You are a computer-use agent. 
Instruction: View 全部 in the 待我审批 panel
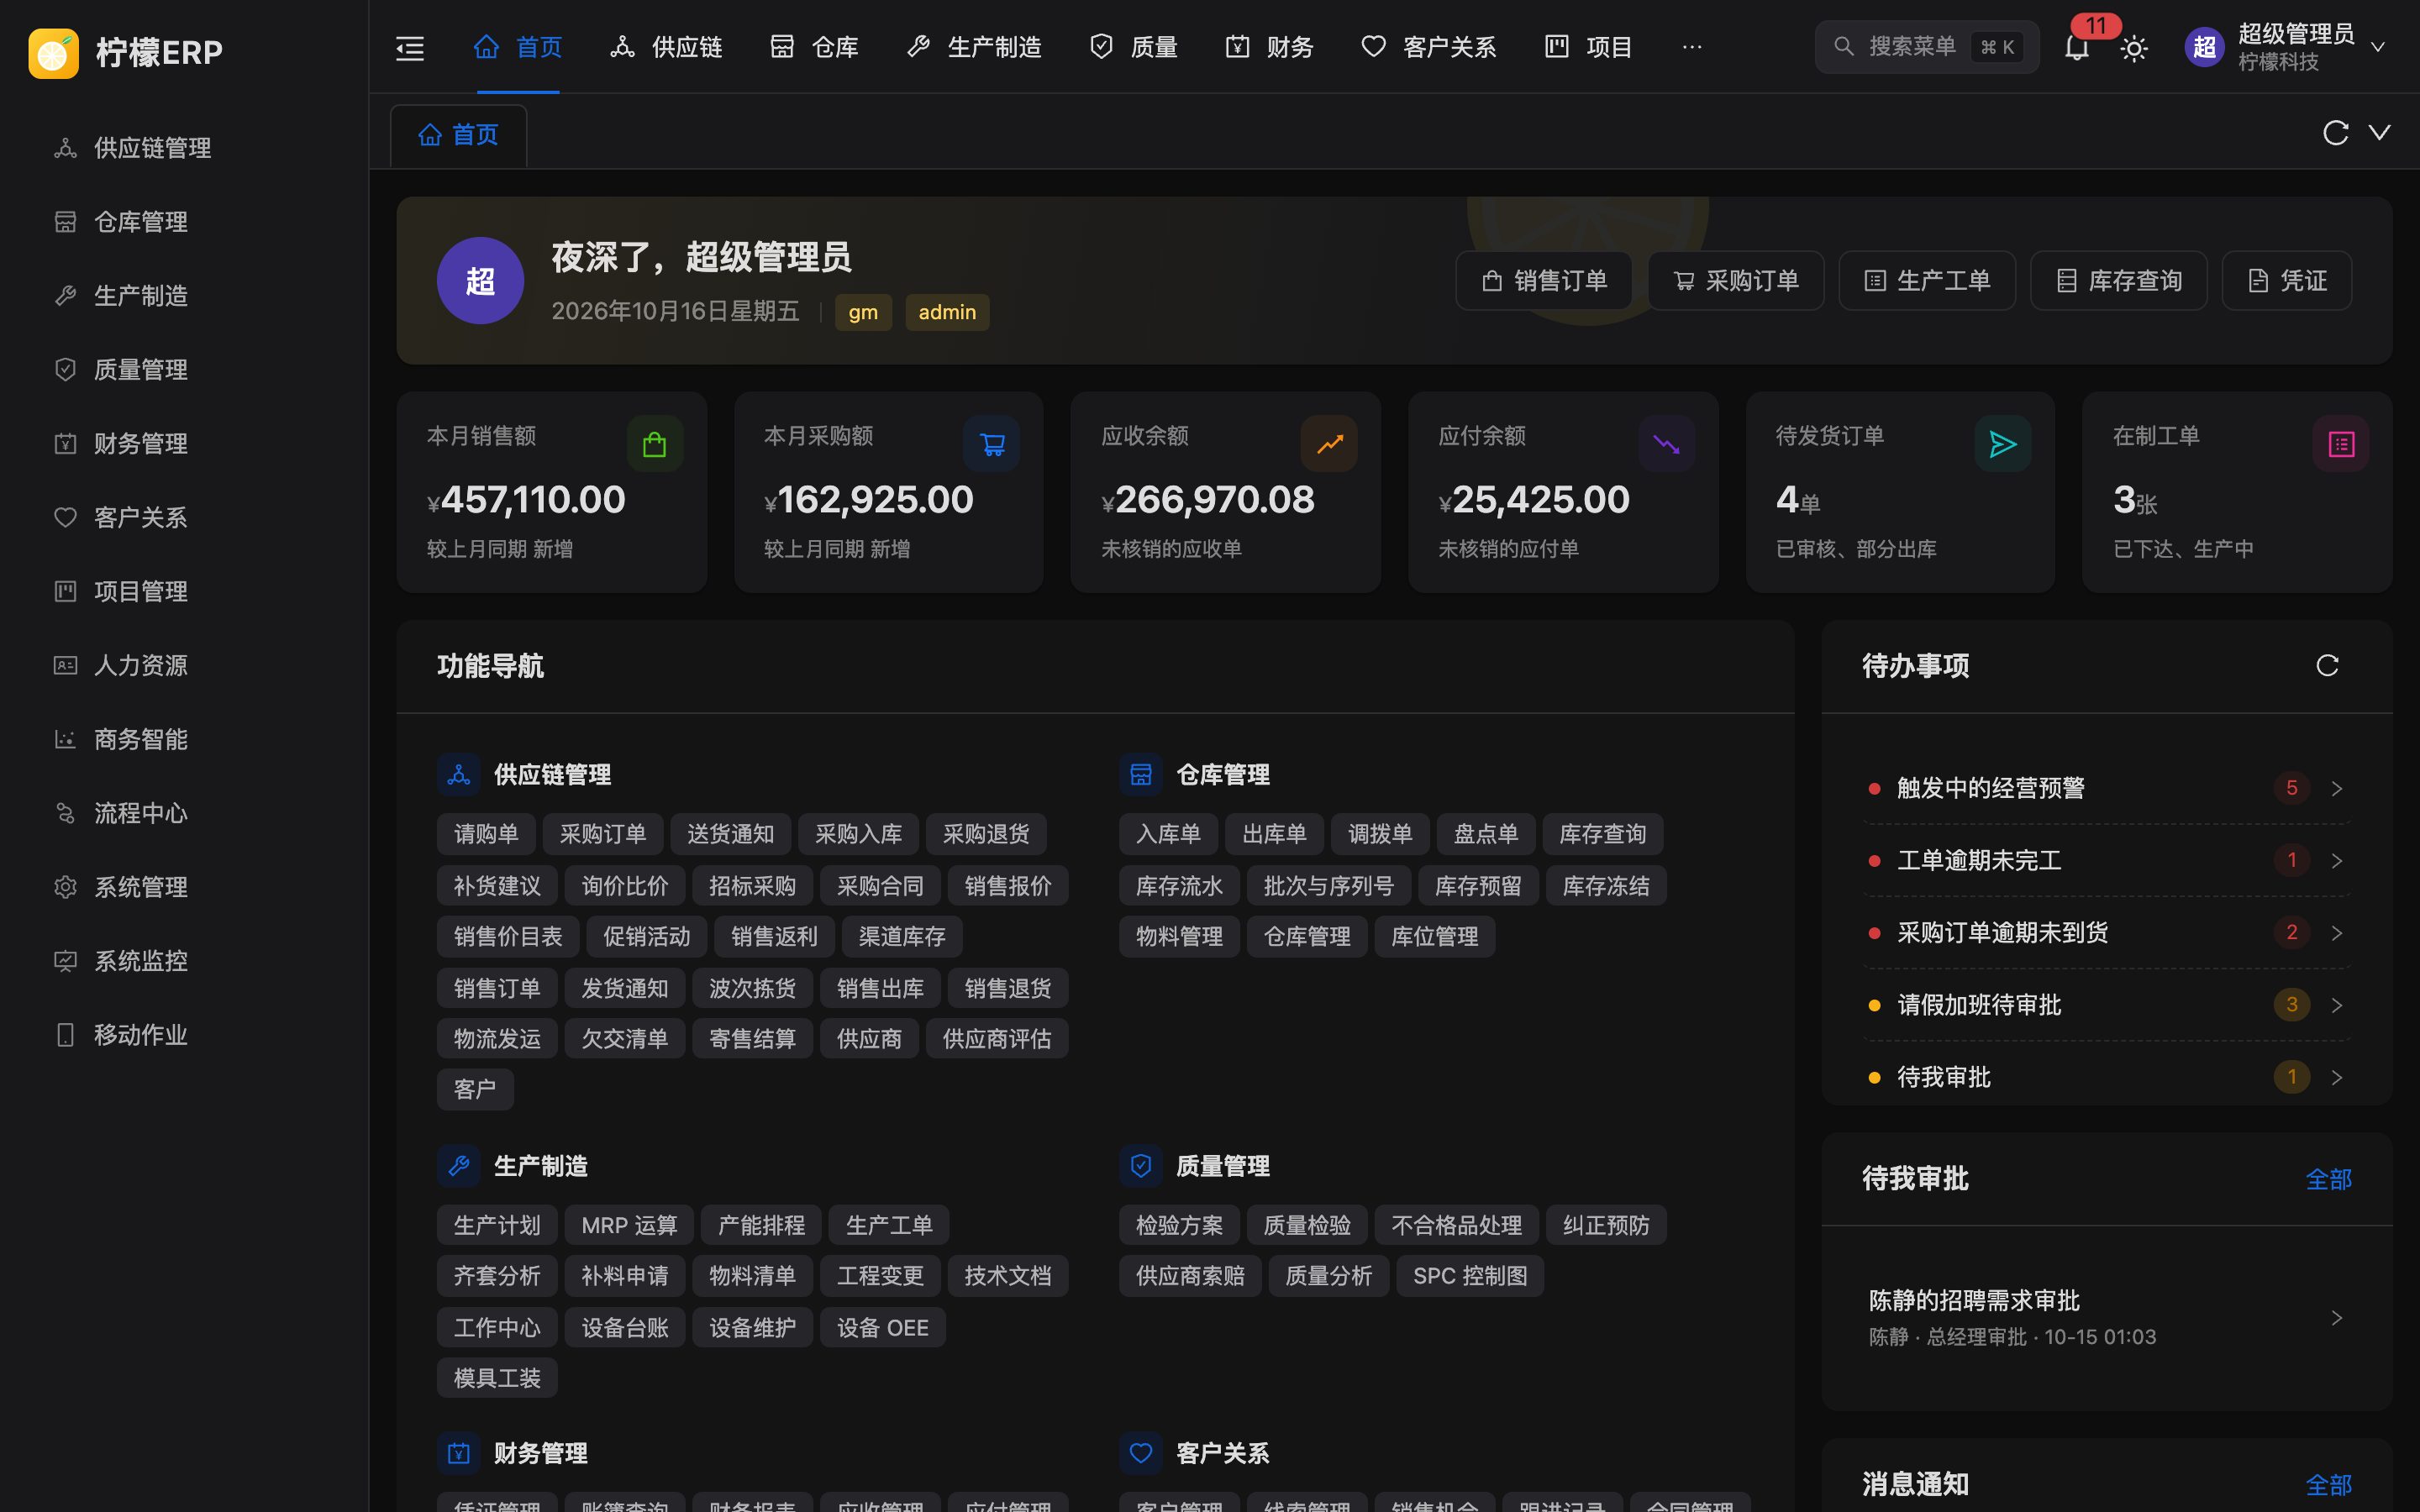point(2328,1179)
